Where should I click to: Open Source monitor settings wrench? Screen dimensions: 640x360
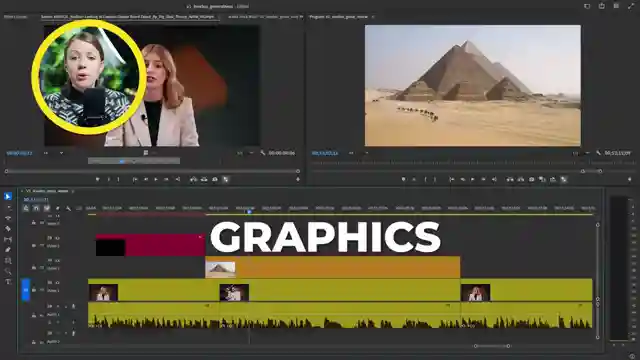tap(262, 153)
